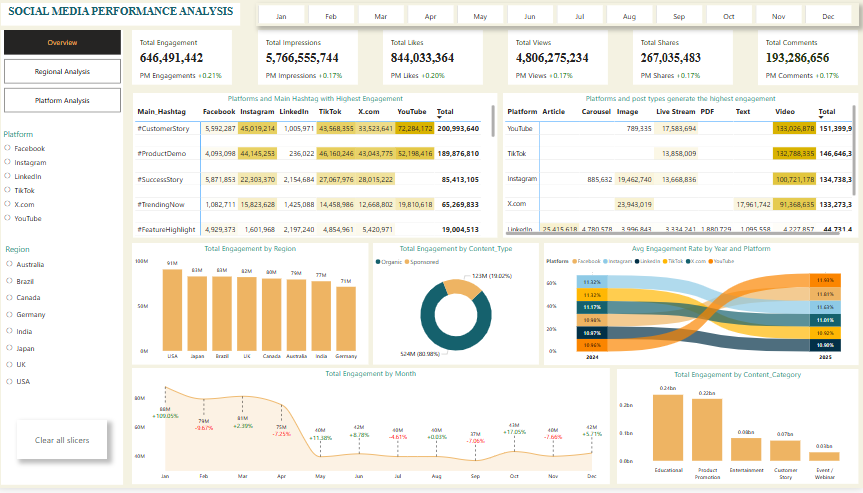Select TikTok platform radio option
The image size is (863, 493).
pyautogui.click(x=8, y=190)
